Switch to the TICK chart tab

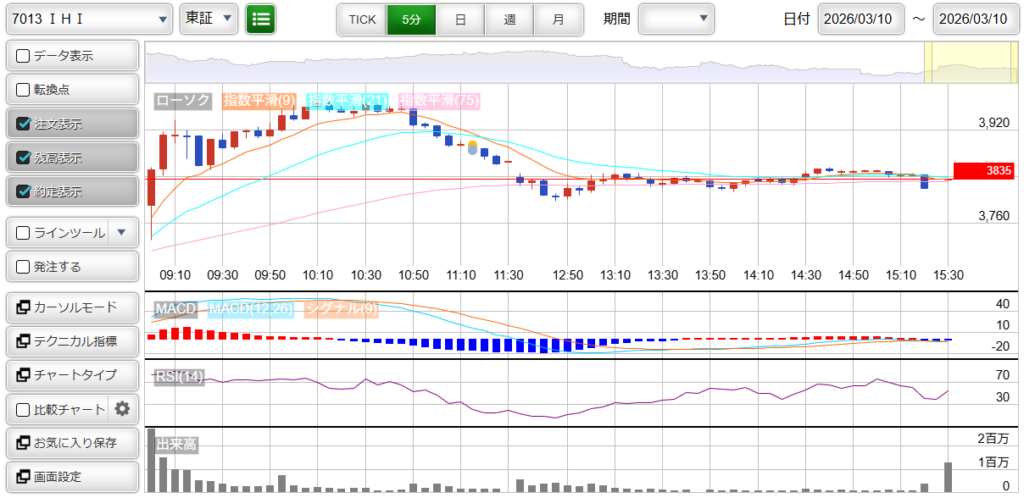361,19
